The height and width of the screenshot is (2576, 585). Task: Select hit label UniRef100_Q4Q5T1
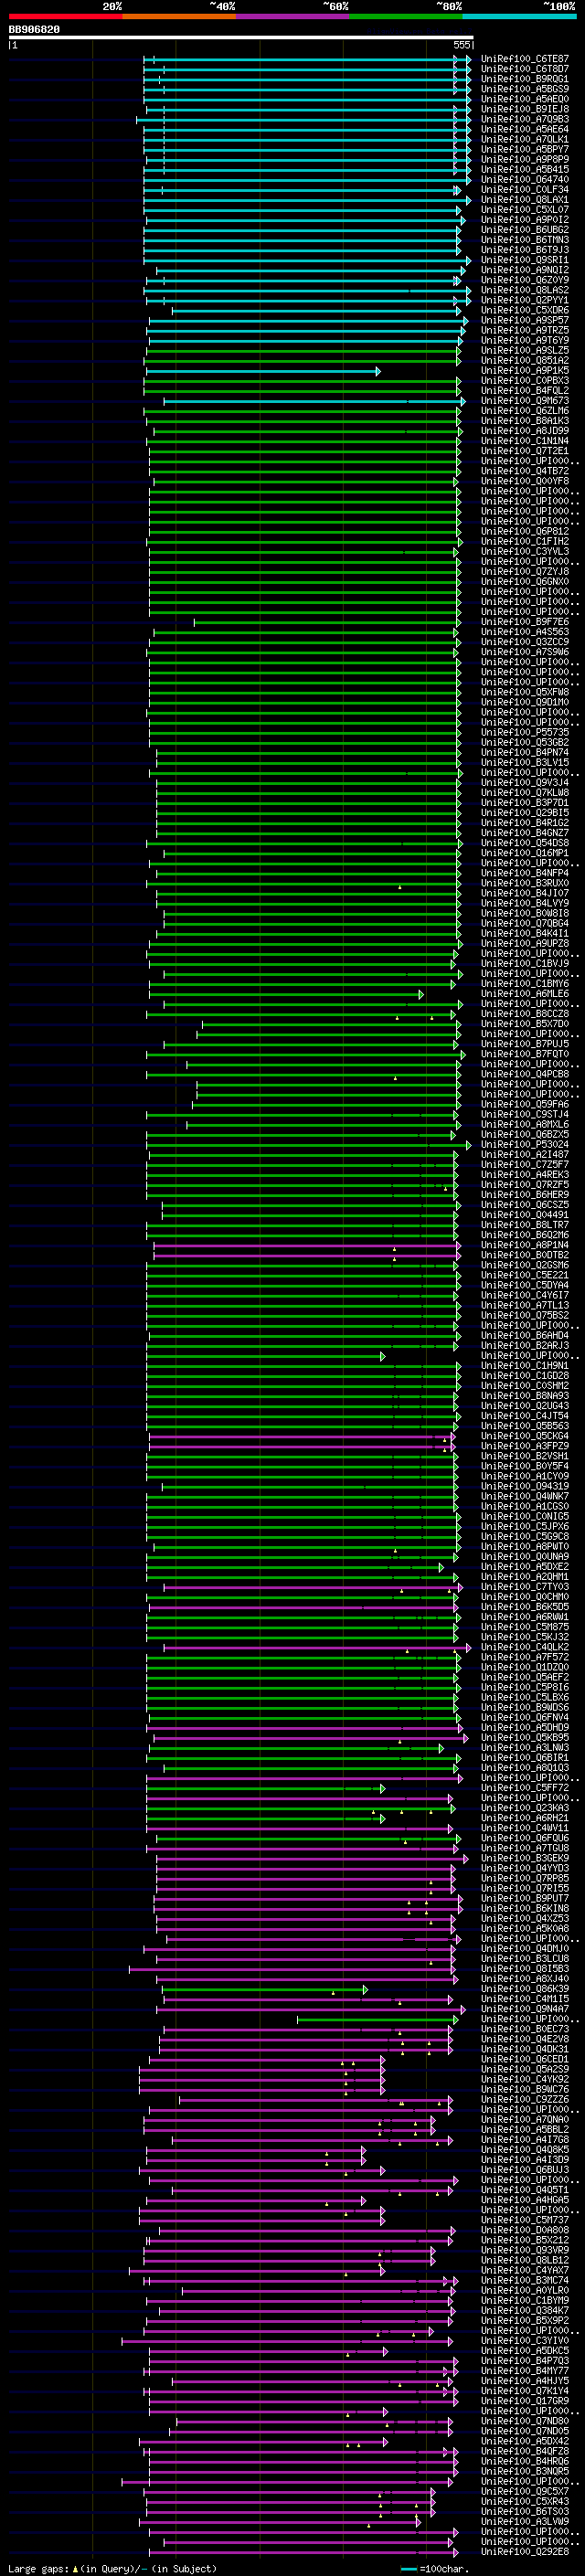[x=525, y=2189]
